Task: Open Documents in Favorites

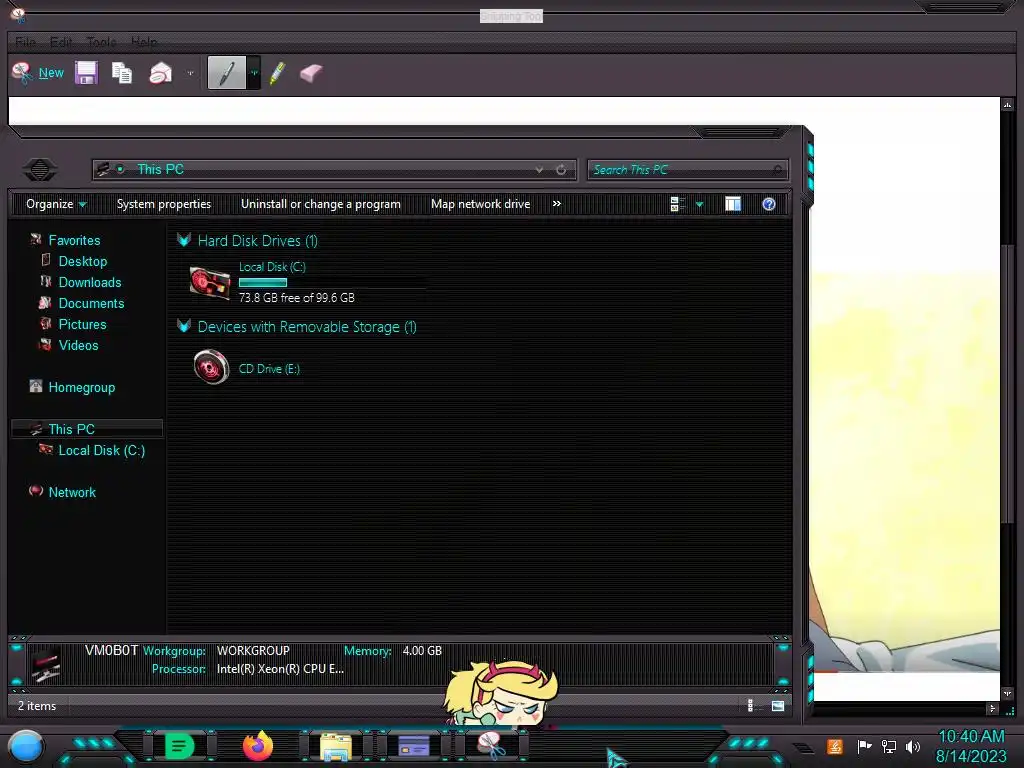Action: 91,303
